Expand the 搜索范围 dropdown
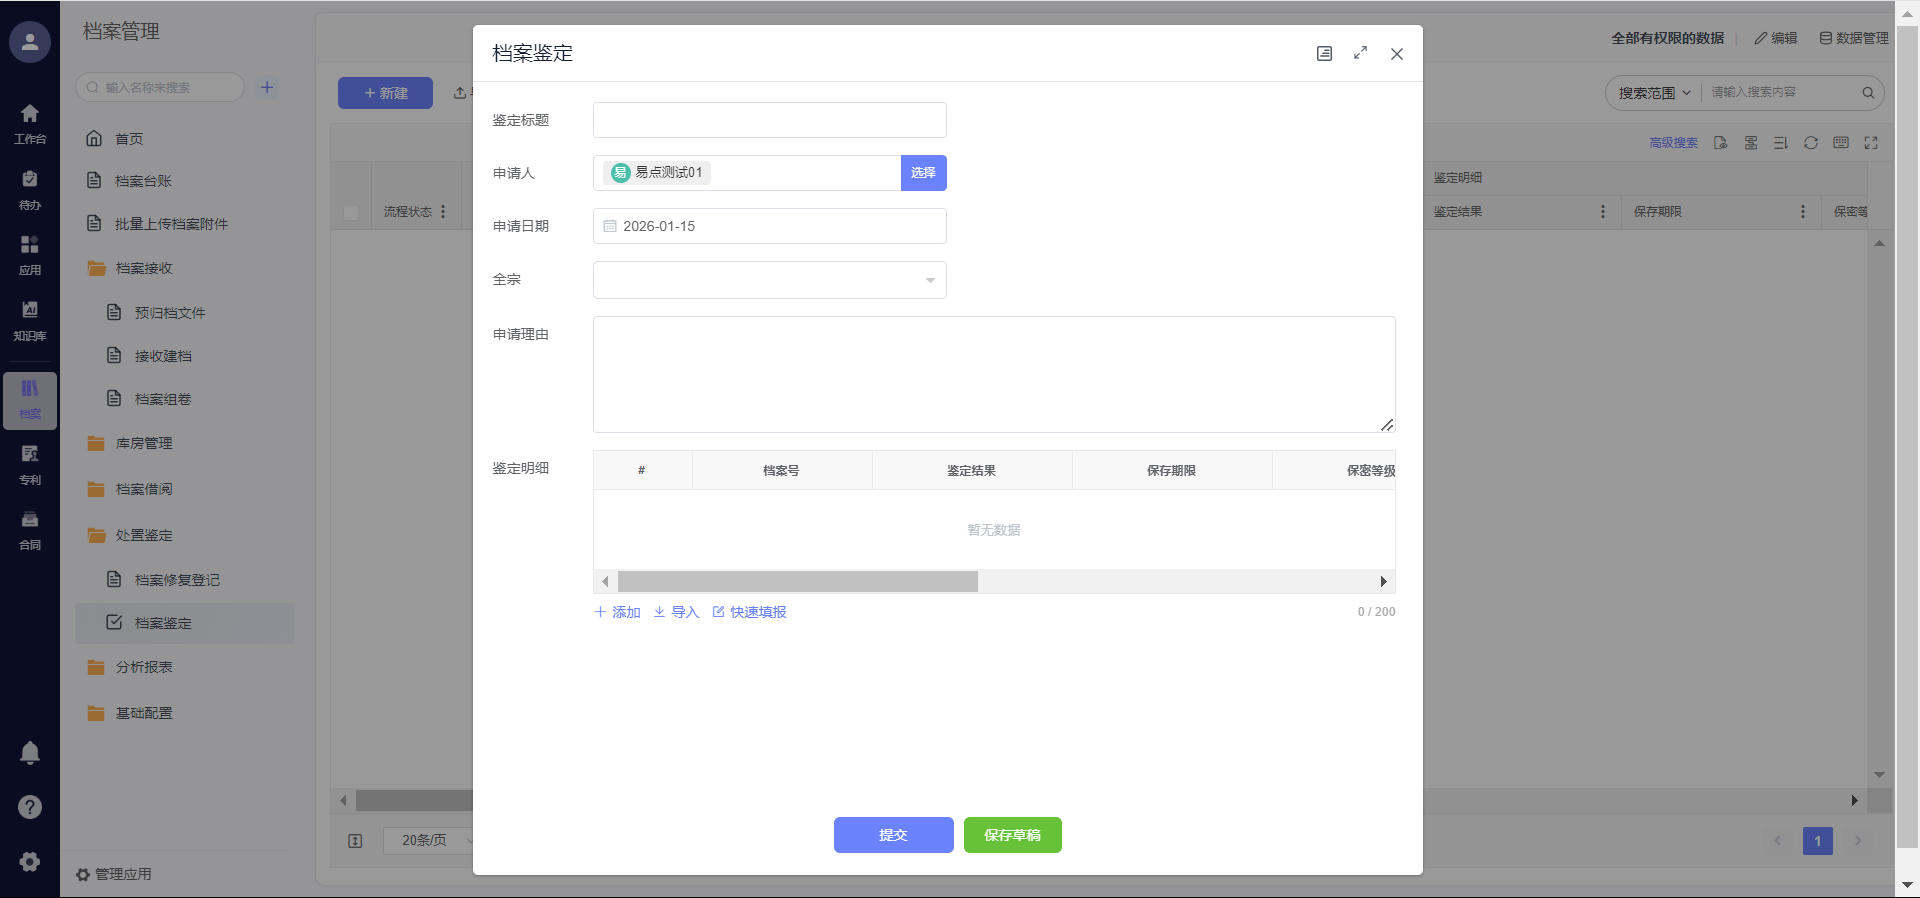Image resolution: width=1920 pixels, height=898 pixels. click(x=1654, y=93)
